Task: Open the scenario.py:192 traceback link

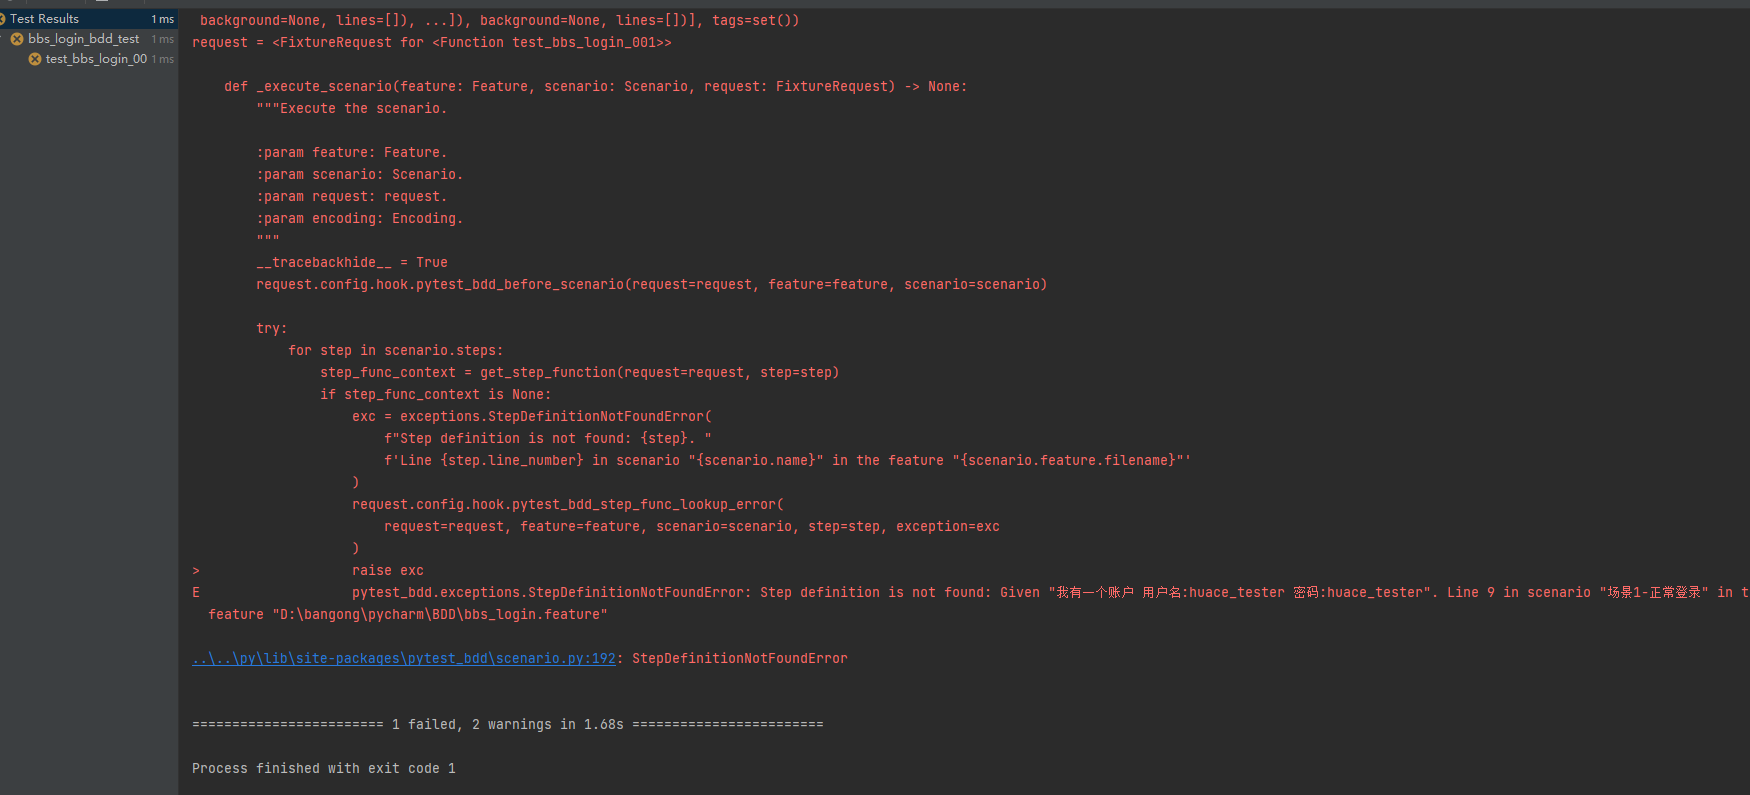Action: pos(404,658)
